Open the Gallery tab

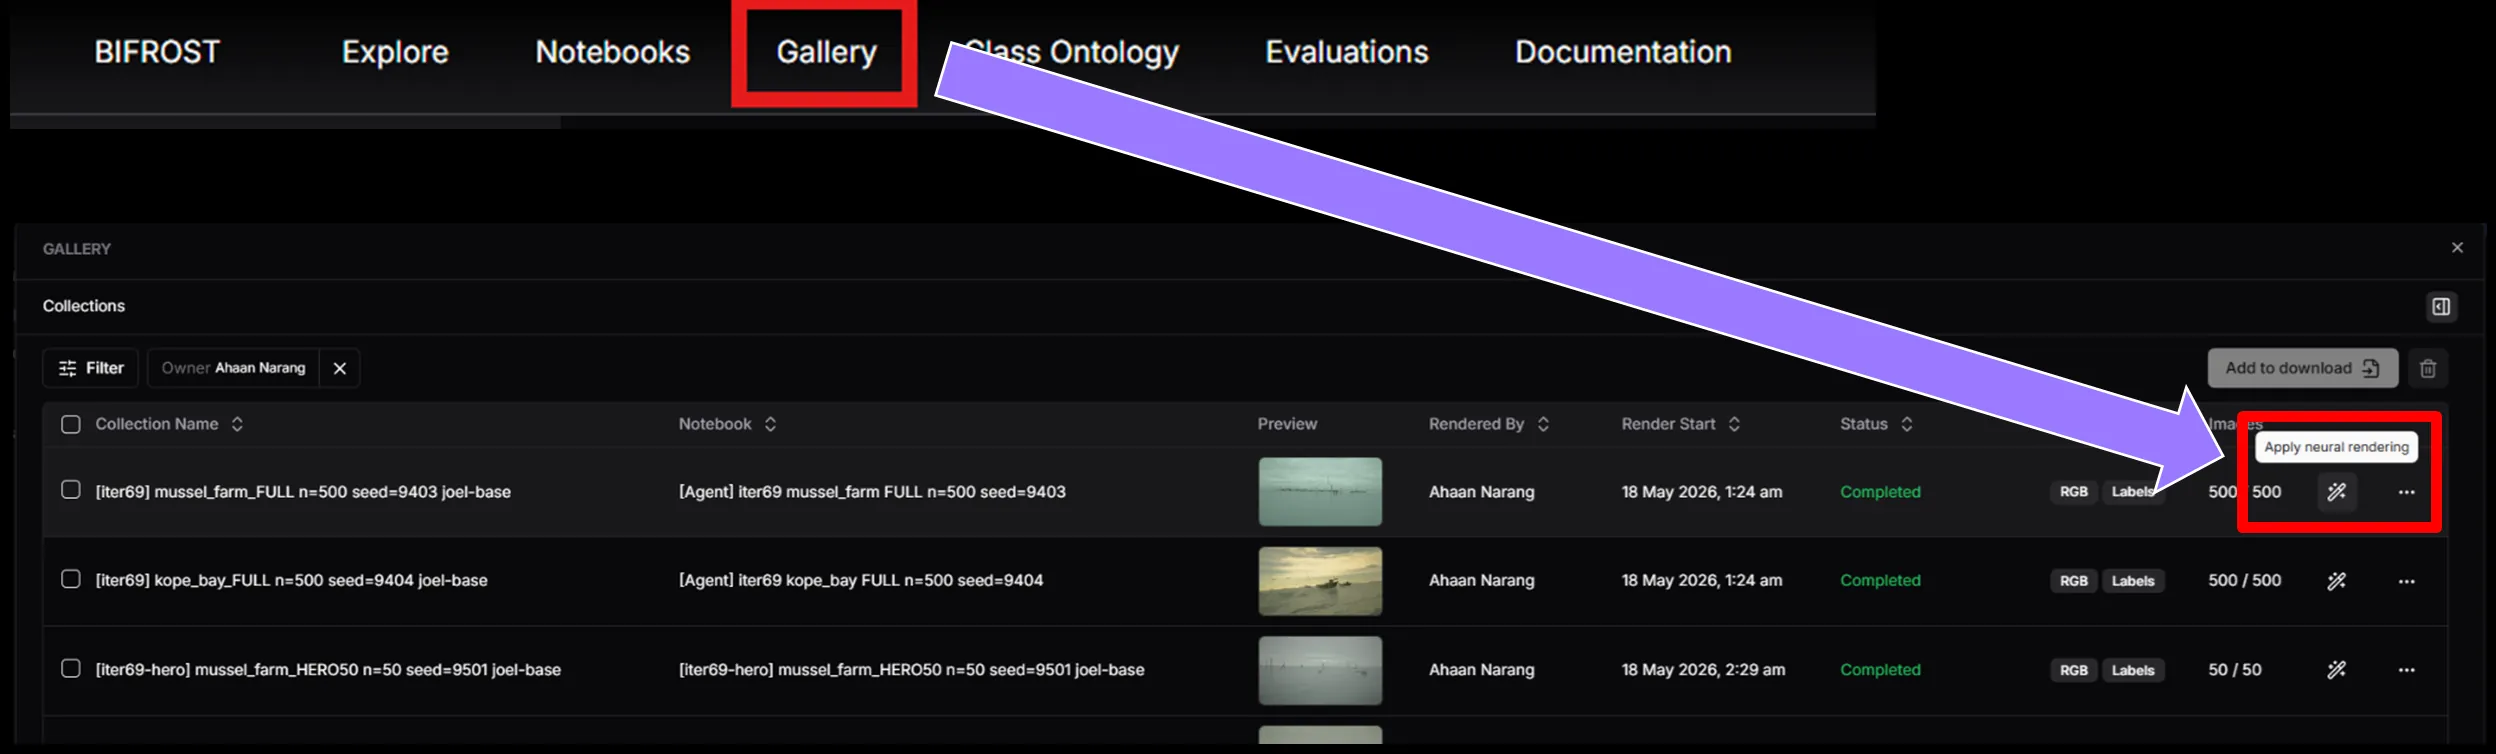tap(826, 52)
